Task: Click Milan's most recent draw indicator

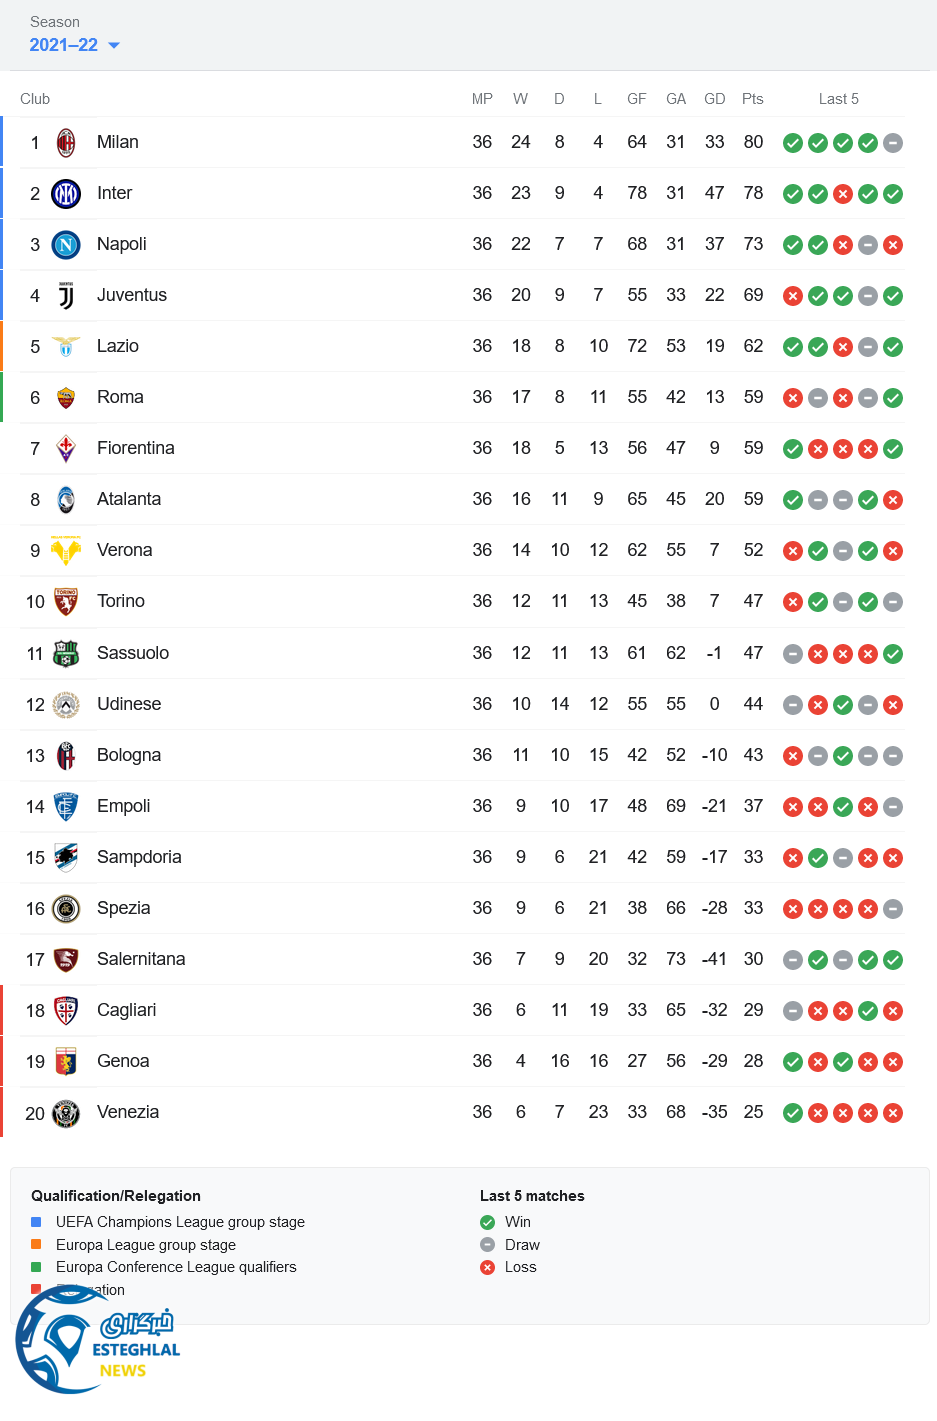Action: pos(893,143)
